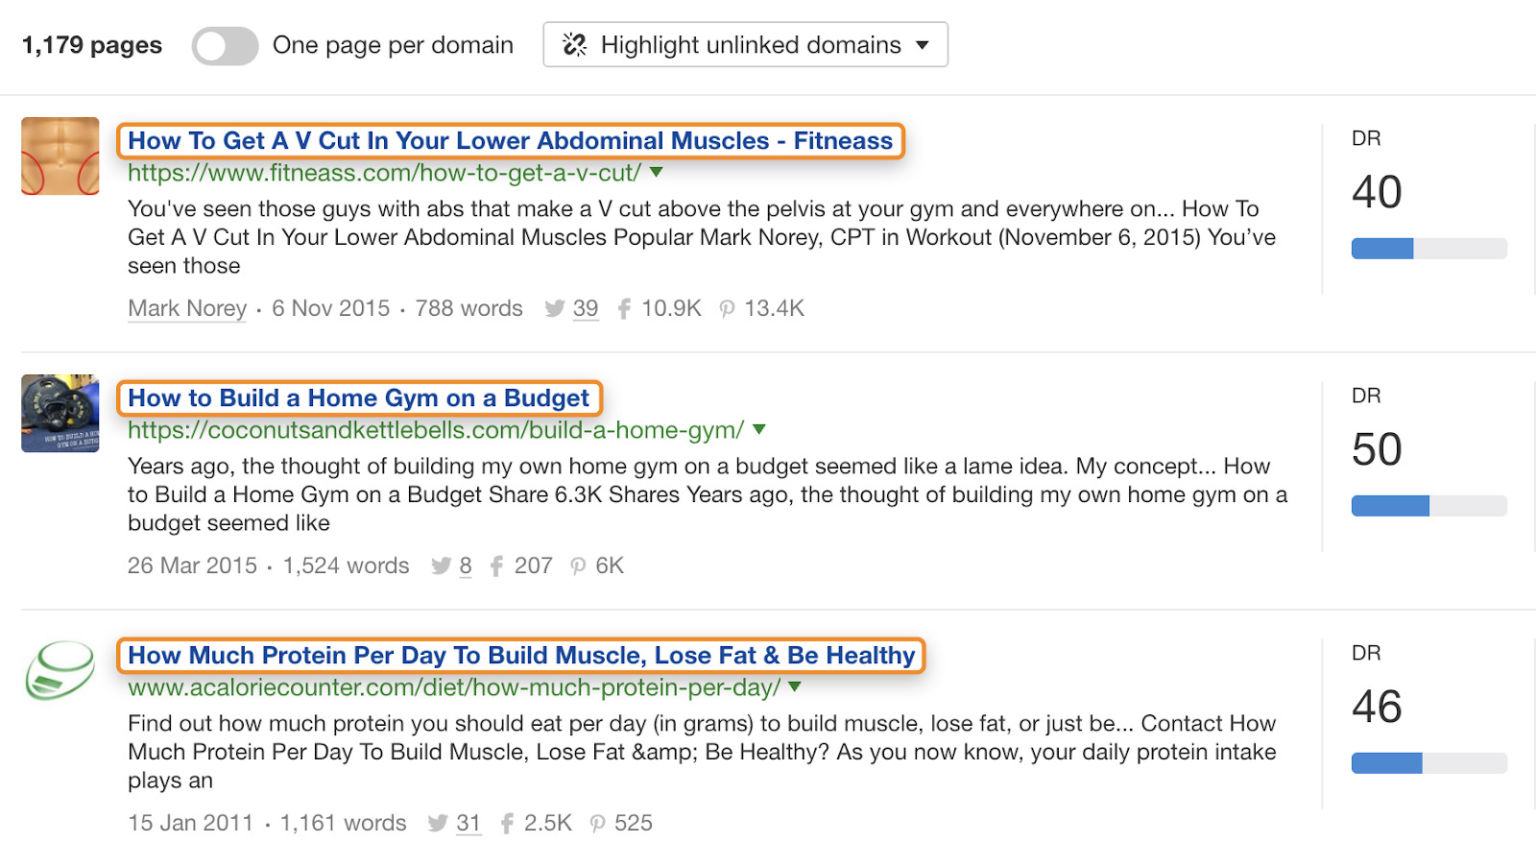Open the How to Build a Home Gym article

pos(358,398)
